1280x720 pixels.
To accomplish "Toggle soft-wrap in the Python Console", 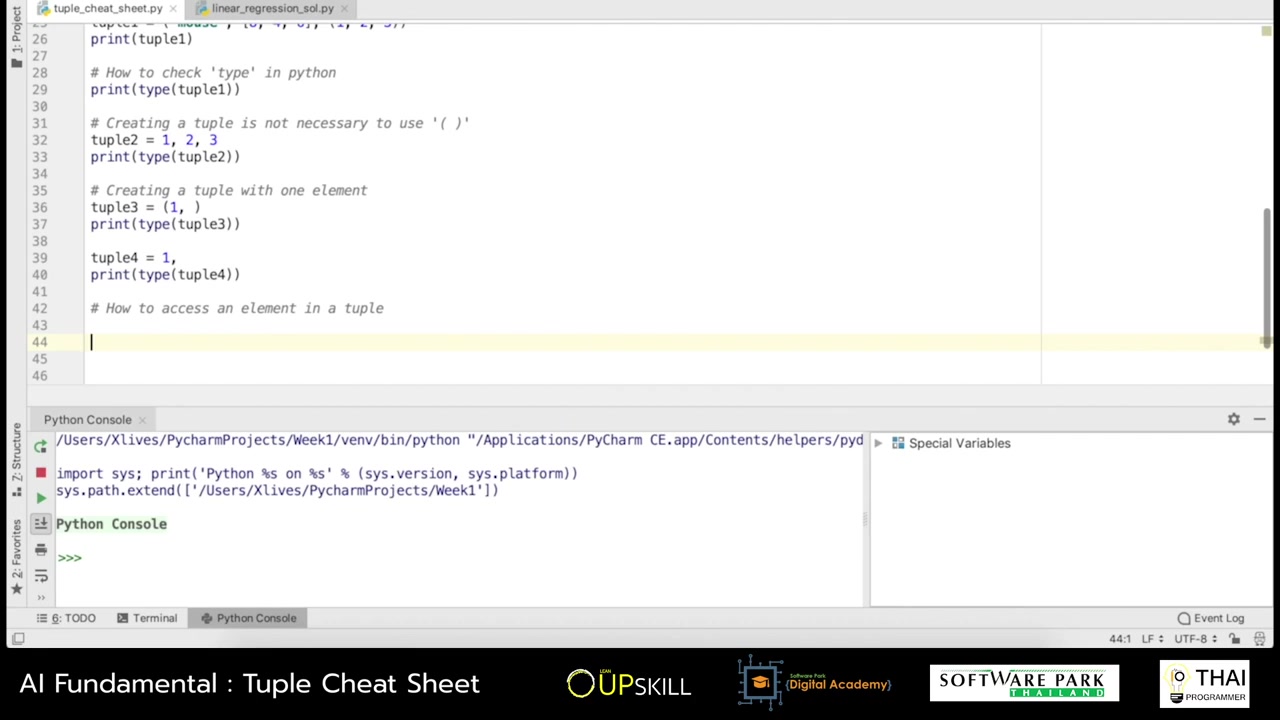I will tap(40, 575).
